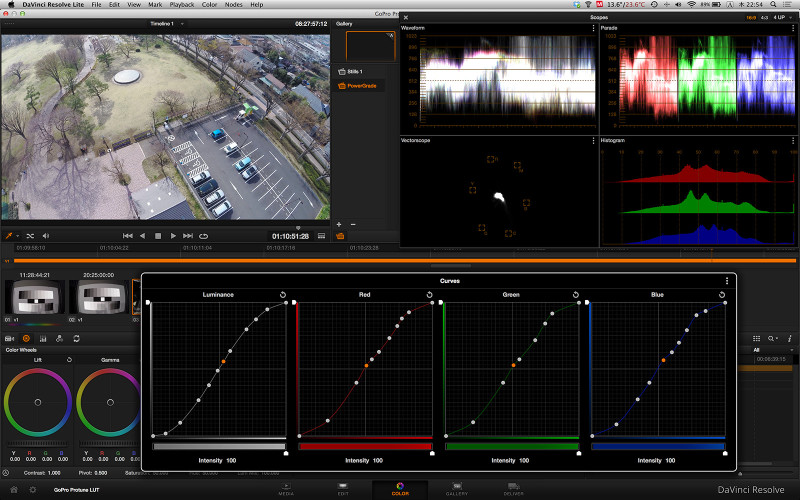Open project settings gear icon
800x500 pixels.
click(x=33, y=490)
